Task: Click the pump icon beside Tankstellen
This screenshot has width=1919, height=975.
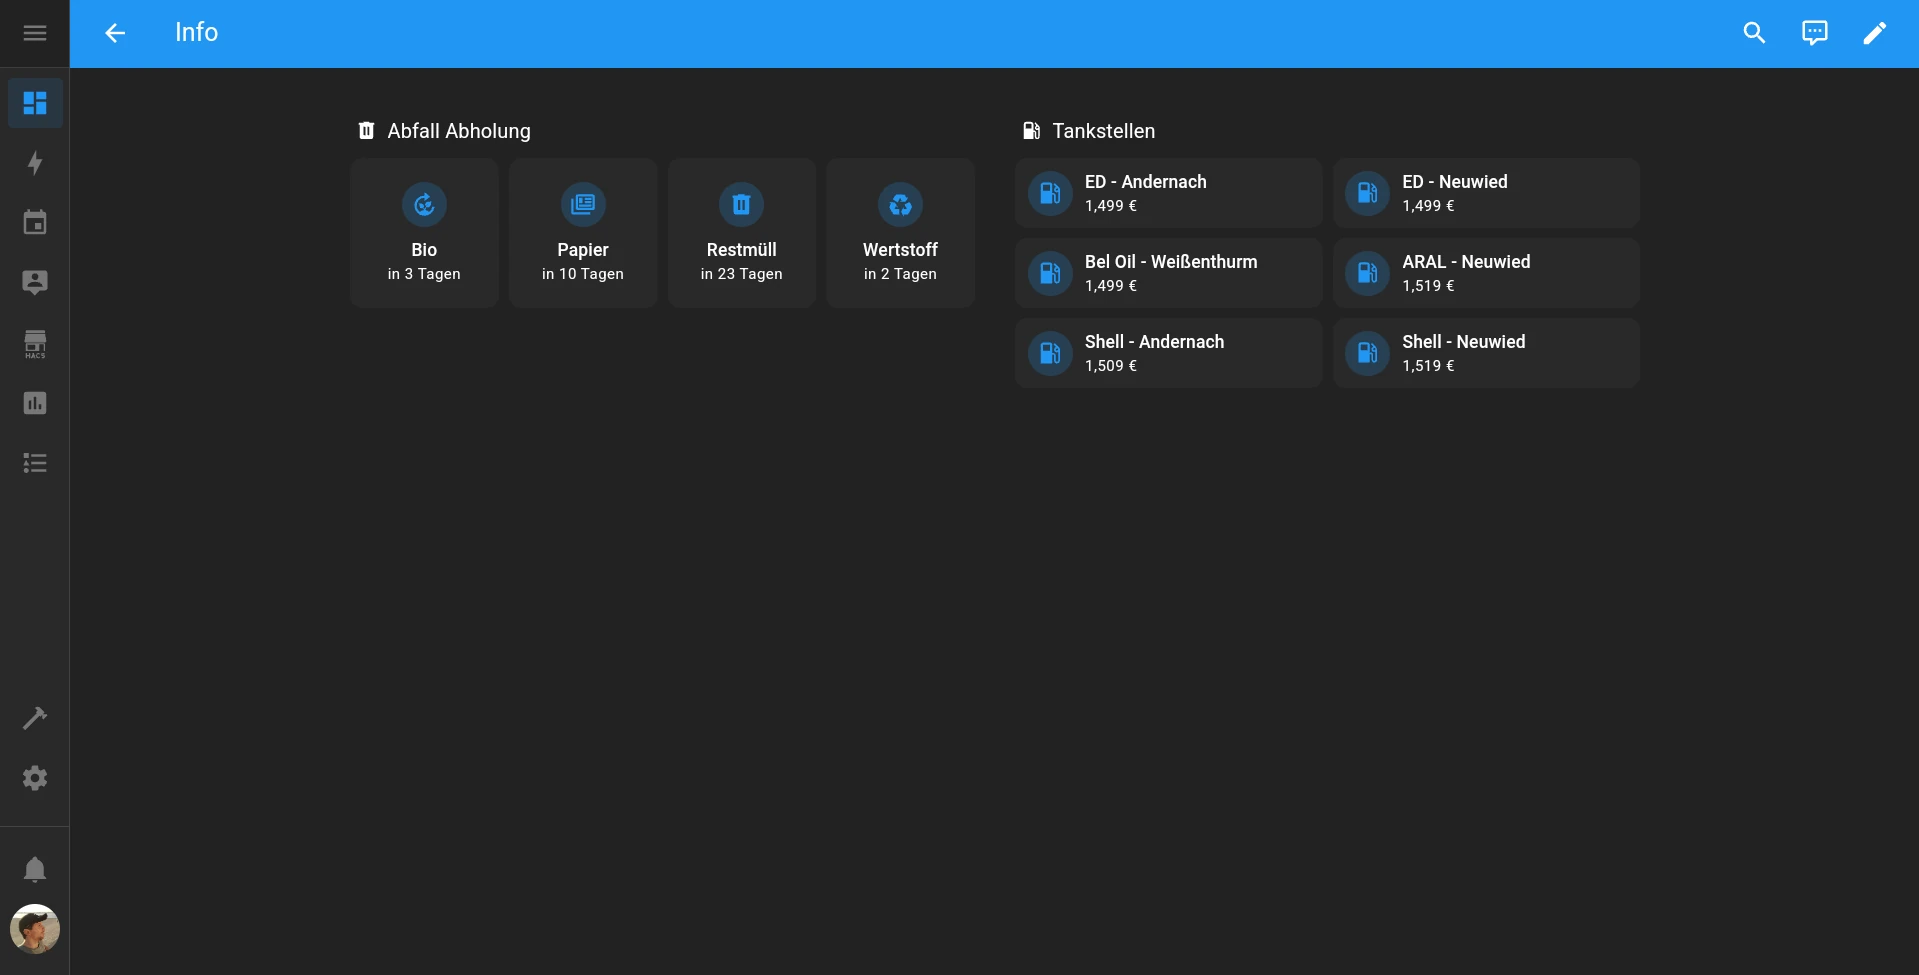Action: click(1031, 131)
